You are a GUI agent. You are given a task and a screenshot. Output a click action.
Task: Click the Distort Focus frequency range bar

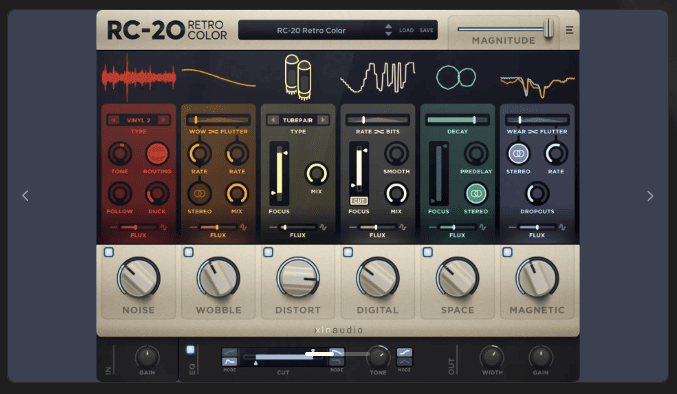(x=279, y=173)
